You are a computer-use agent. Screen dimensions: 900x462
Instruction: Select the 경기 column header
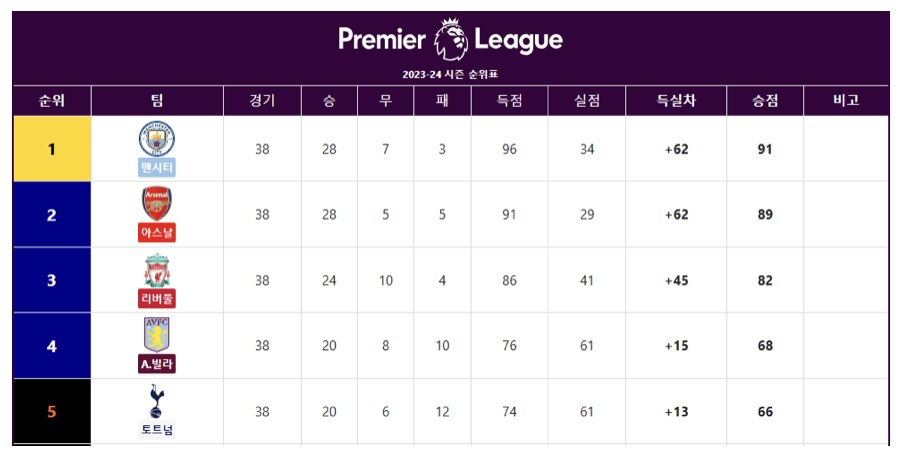[x=262, y=101]
